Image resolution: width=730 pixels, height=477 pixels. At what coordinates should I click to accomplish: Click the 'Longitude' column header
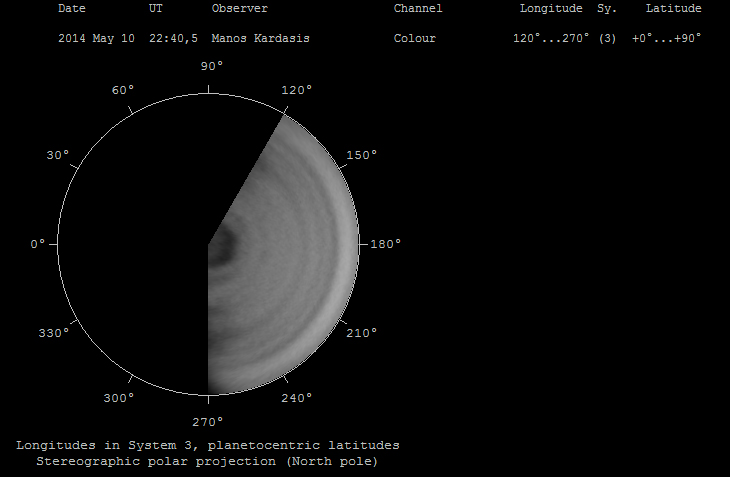click(x=551, y=8)
